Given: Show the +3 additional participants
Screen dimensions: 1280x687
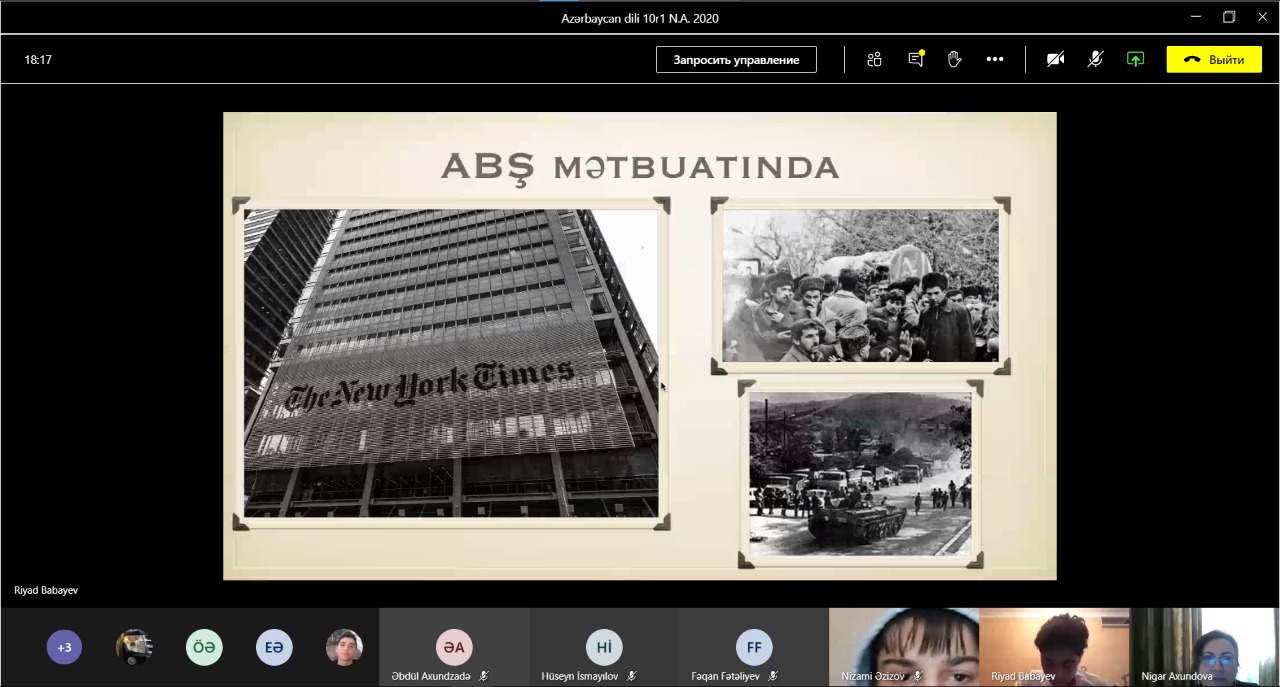Looking at the screenshot, I should coord(64,648).
